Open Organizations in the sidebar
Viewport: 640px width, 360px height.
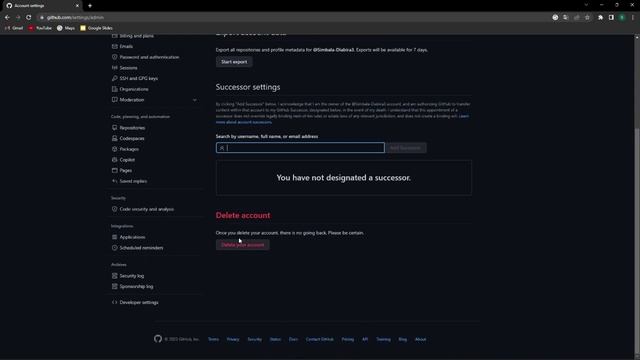click(134, 89)
